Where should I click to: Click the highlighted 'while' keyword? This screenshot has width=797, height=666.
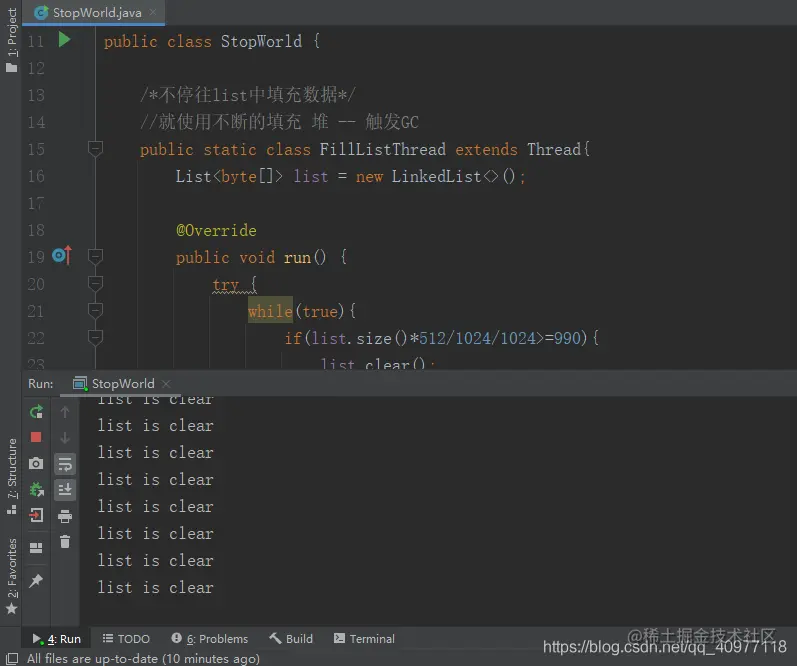coord(270,311)
